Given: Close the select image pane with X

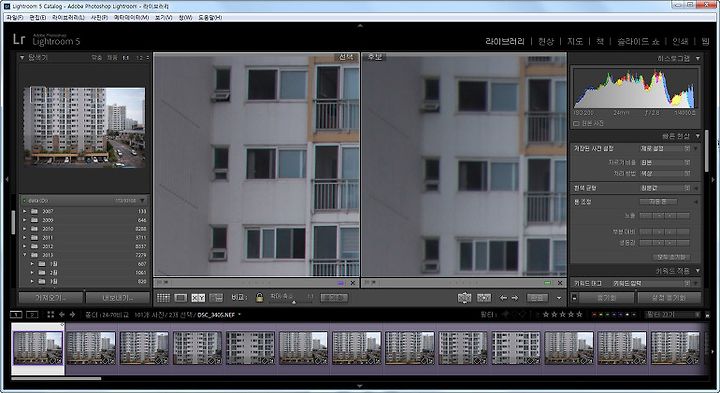Looking at the screenshot, I should (353, 283).
